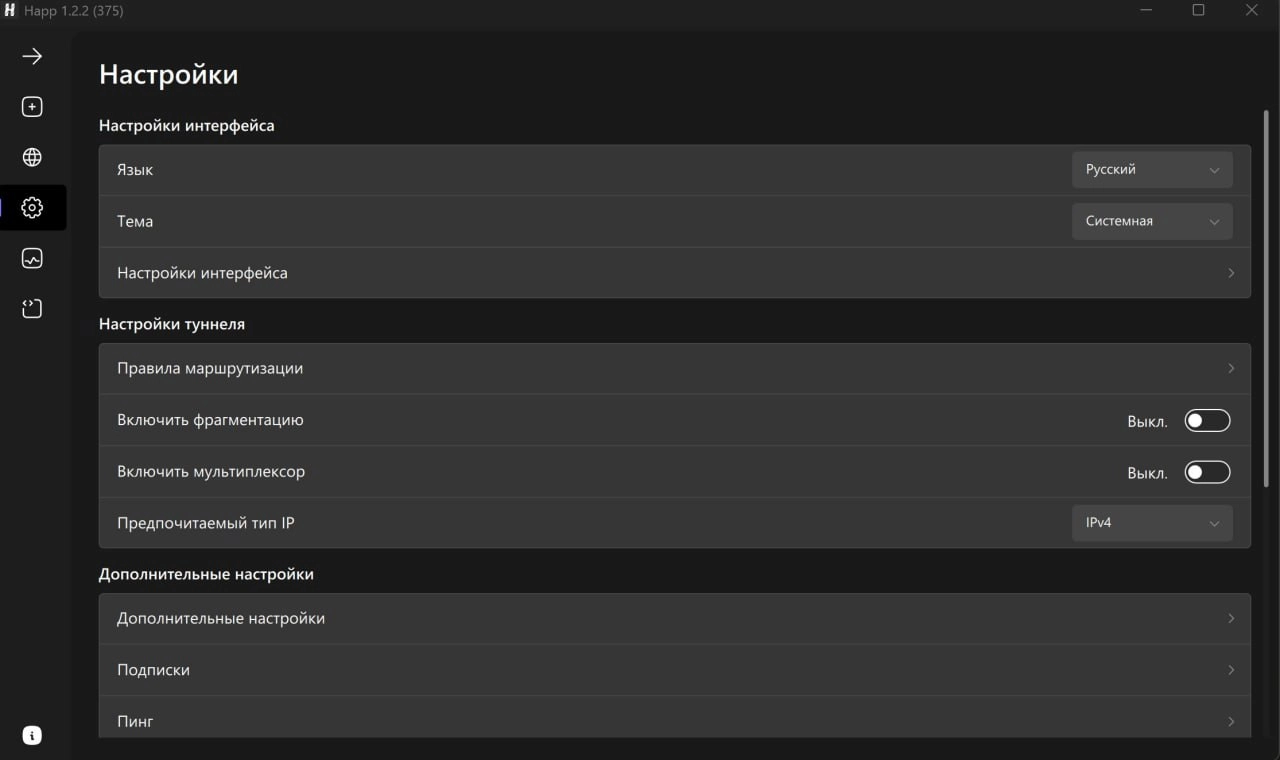
Task: Open the Пинг settings row
Action: coord(674,720)
